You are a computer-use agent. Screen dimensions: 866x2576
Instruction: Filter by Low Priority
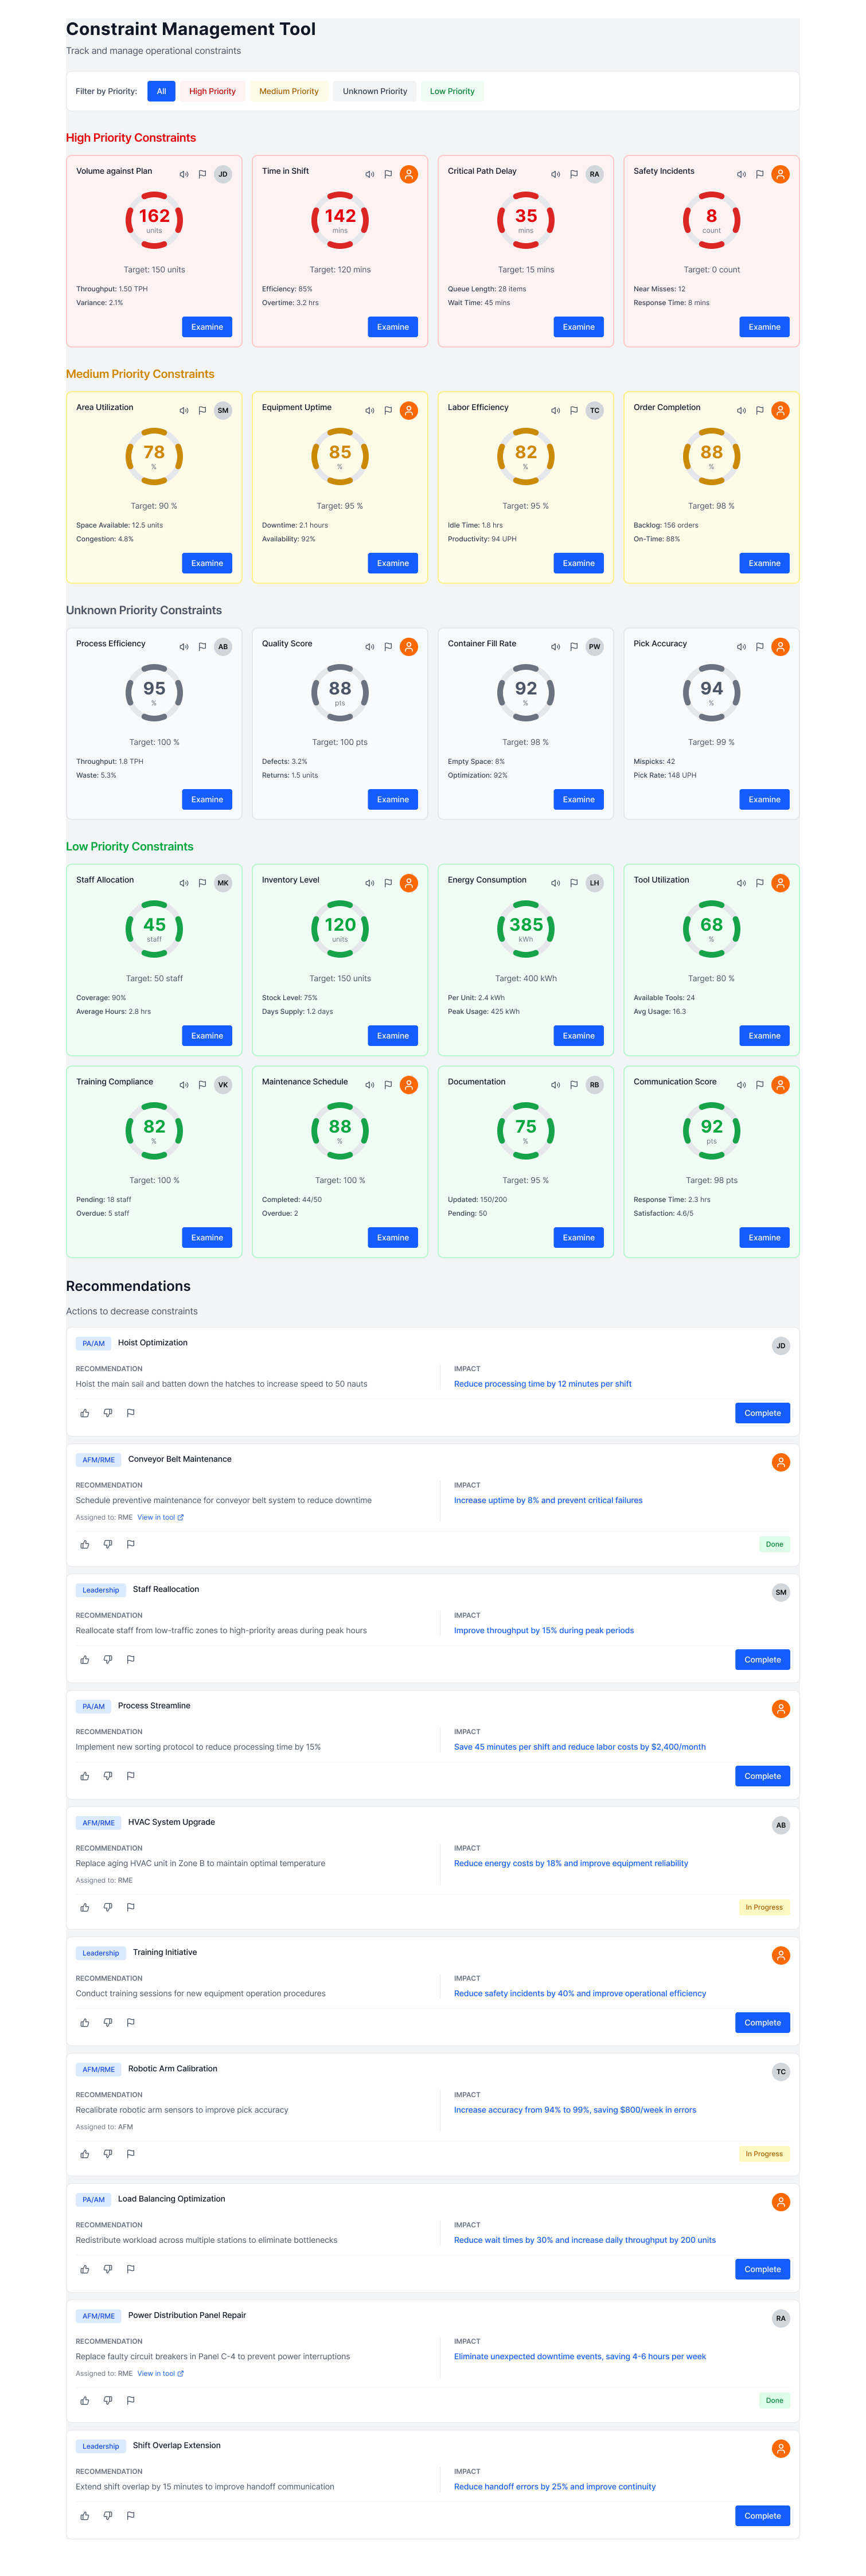coord(452,91)
